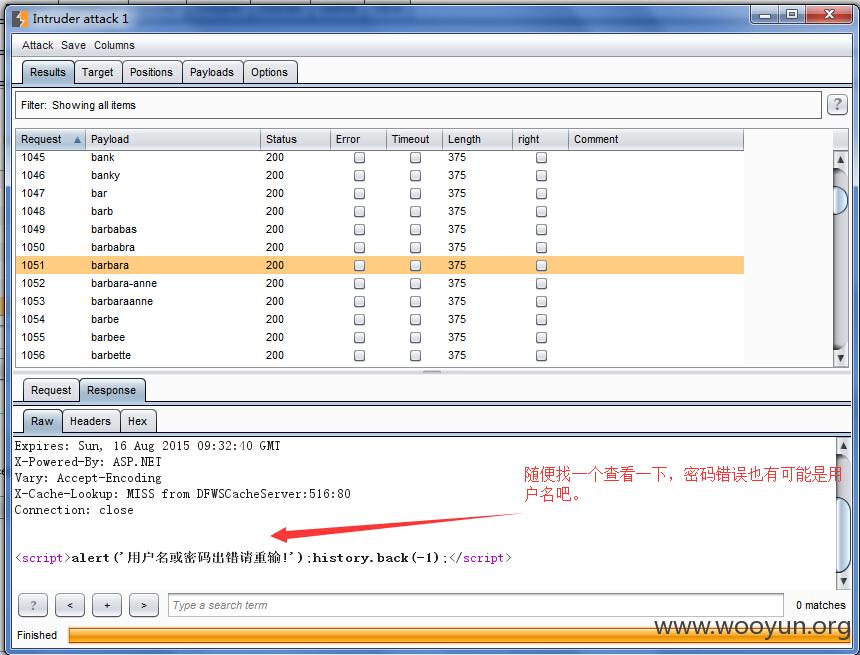Click the 0 matches label
860x655 pixels.
pyautogui.click(x=821, y=605)
